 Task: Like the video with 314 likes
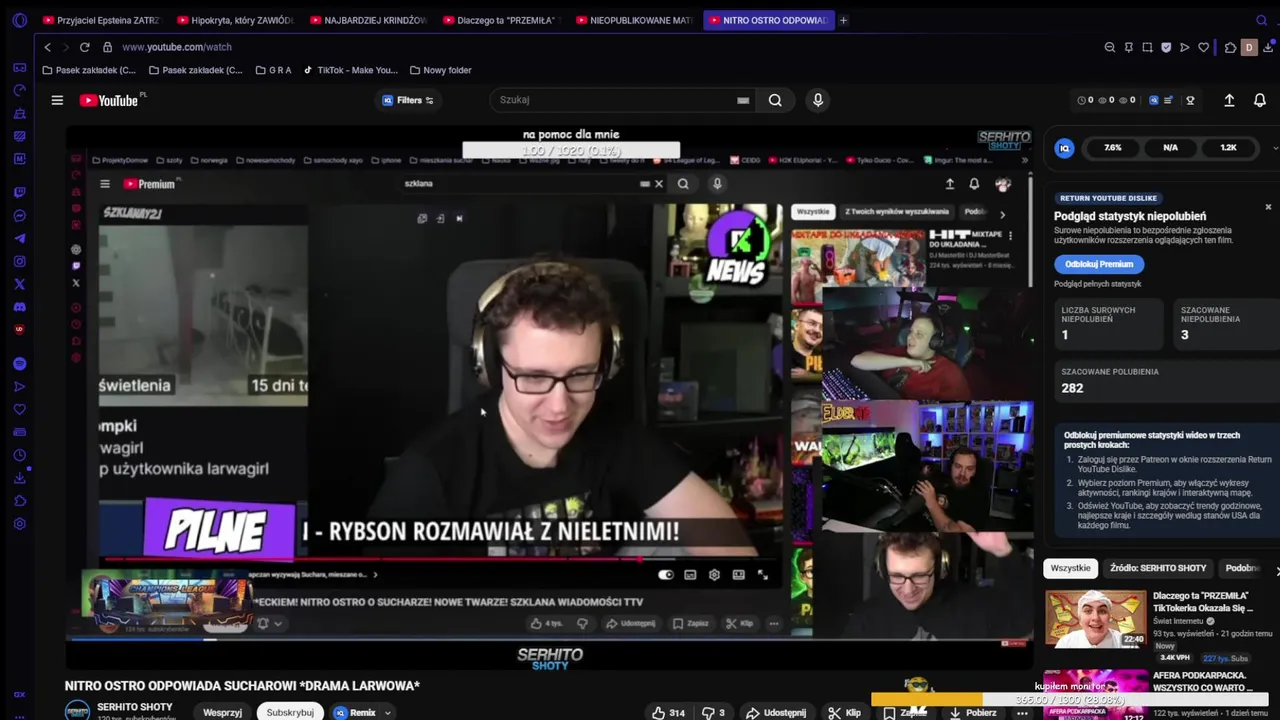(668, 712)
